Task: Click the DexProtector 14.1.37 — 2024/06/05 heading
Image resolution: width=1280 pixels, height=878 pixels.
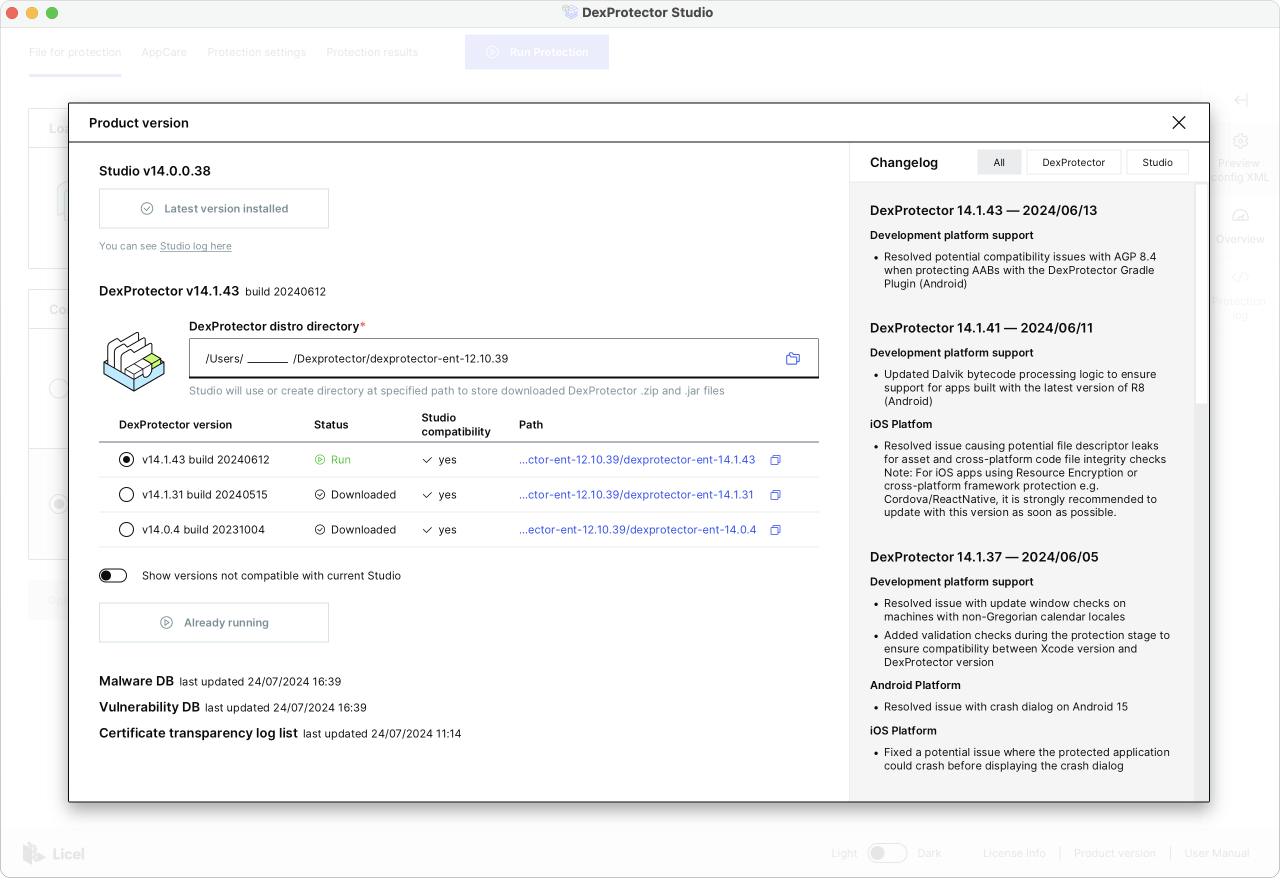Action: coord(984,557)
